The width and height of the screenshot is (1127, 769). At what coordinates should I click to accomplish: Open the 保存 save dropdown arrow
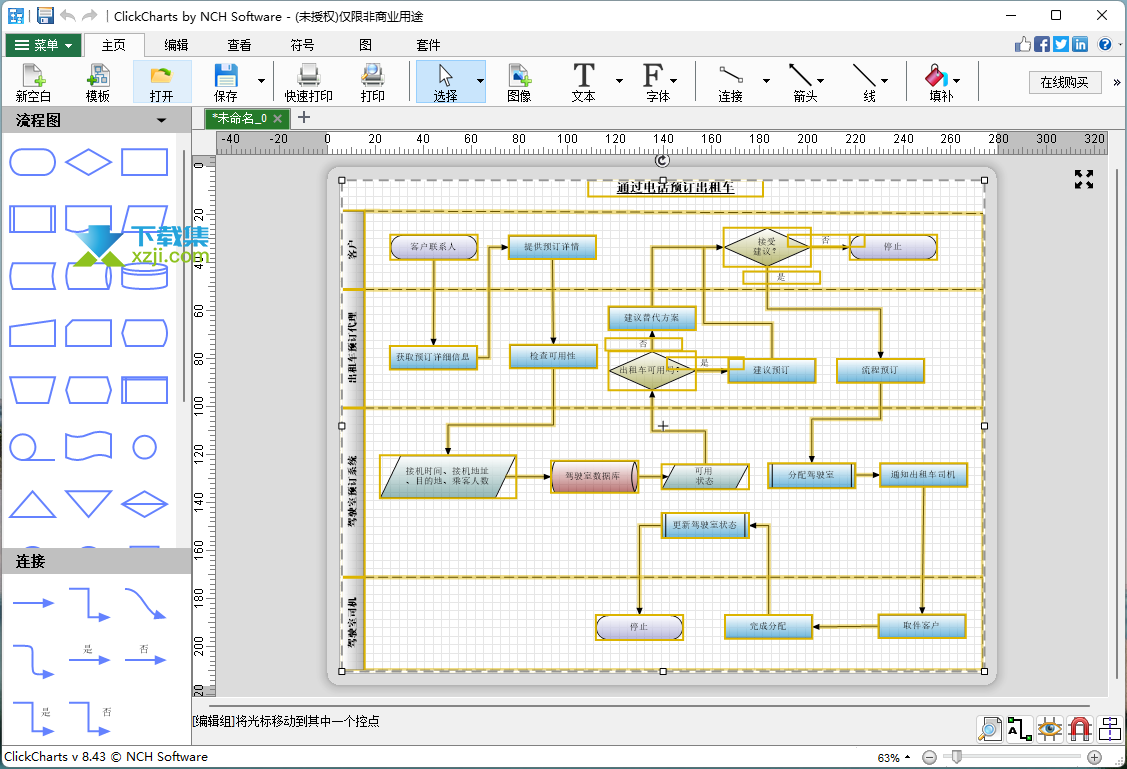point(261,81)
